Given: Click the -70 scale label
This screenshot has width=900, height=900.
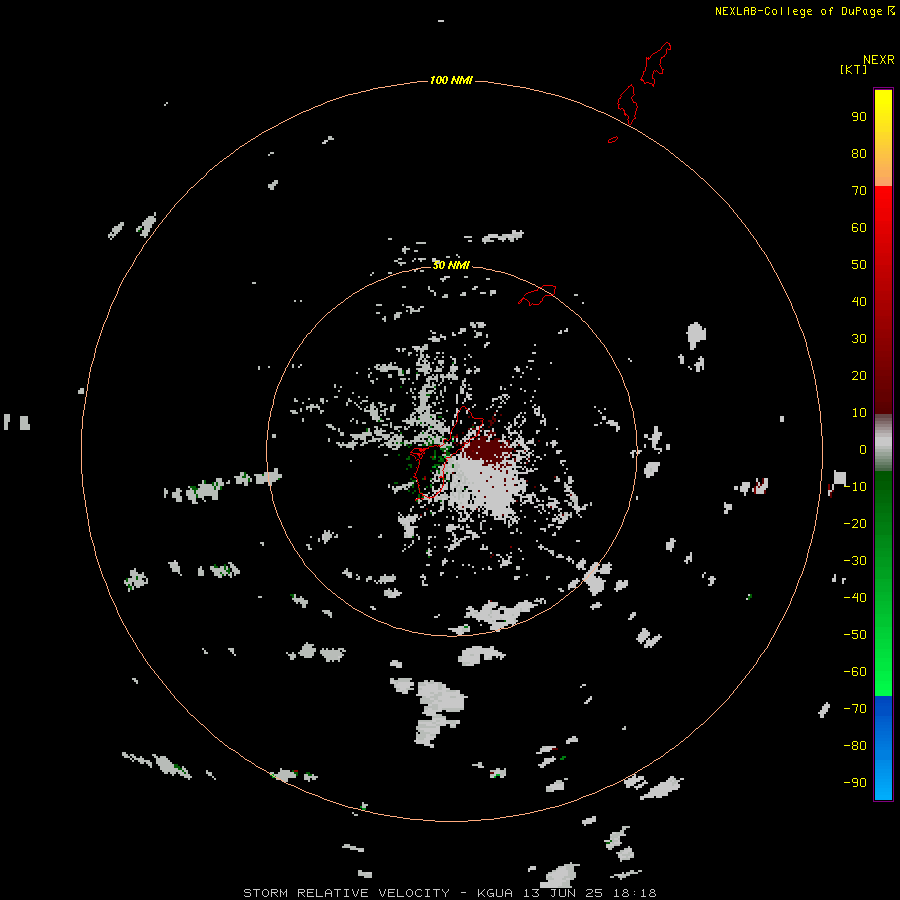Looking at the screenshot, I should pyautogui.click(x=855, y=709).
